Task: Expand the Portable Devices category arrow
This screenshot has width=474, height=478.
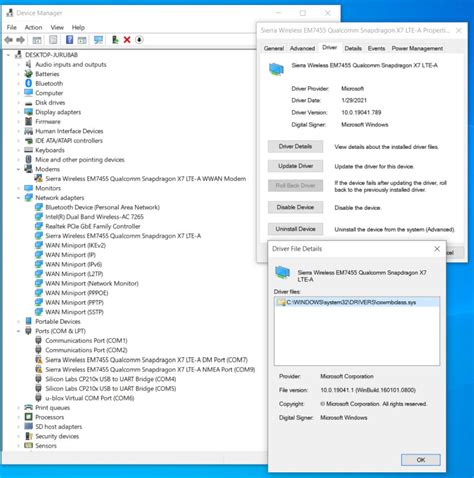Action: [19, 321]
